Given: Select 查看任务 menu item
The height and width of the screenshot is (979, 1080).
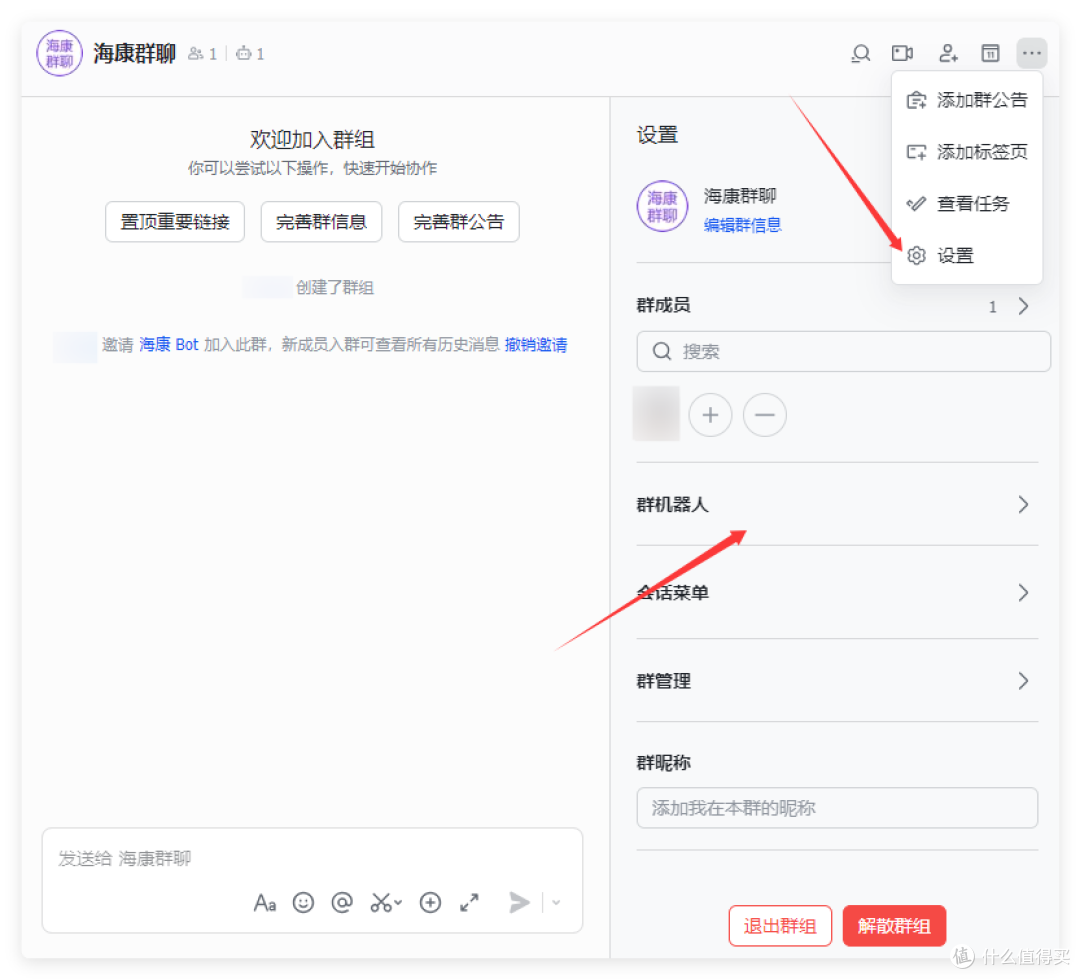Looking at the screenshot, I should [966, 203].
